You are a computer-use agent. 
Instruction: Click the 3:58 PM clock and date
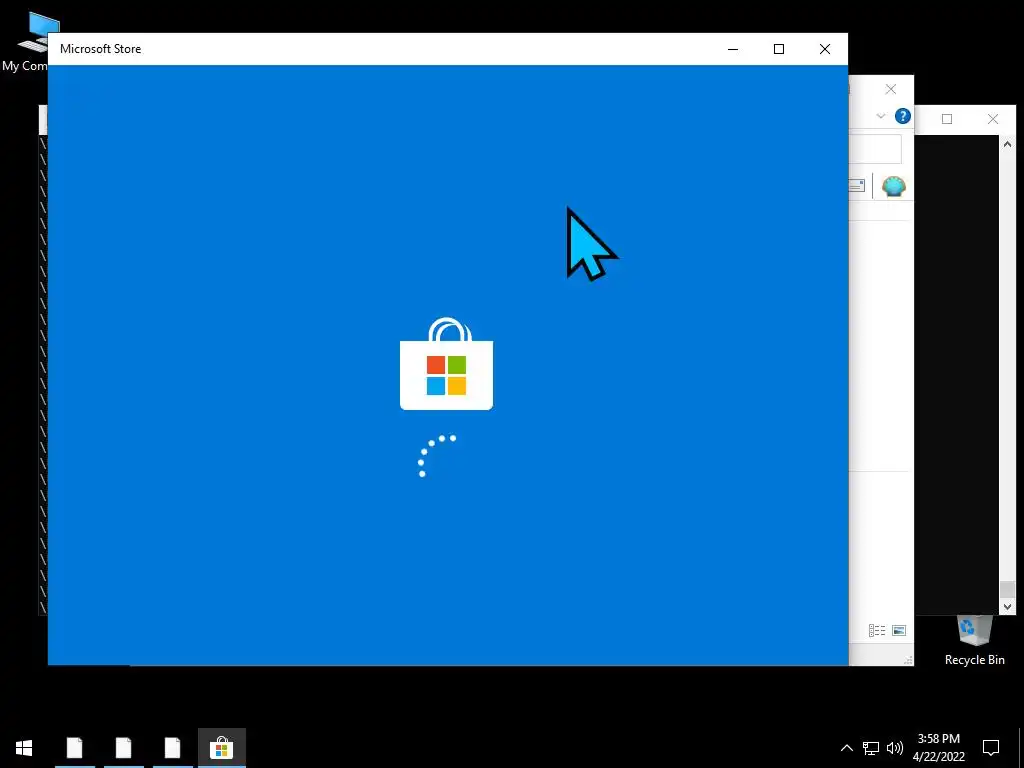tap(938, 748)
